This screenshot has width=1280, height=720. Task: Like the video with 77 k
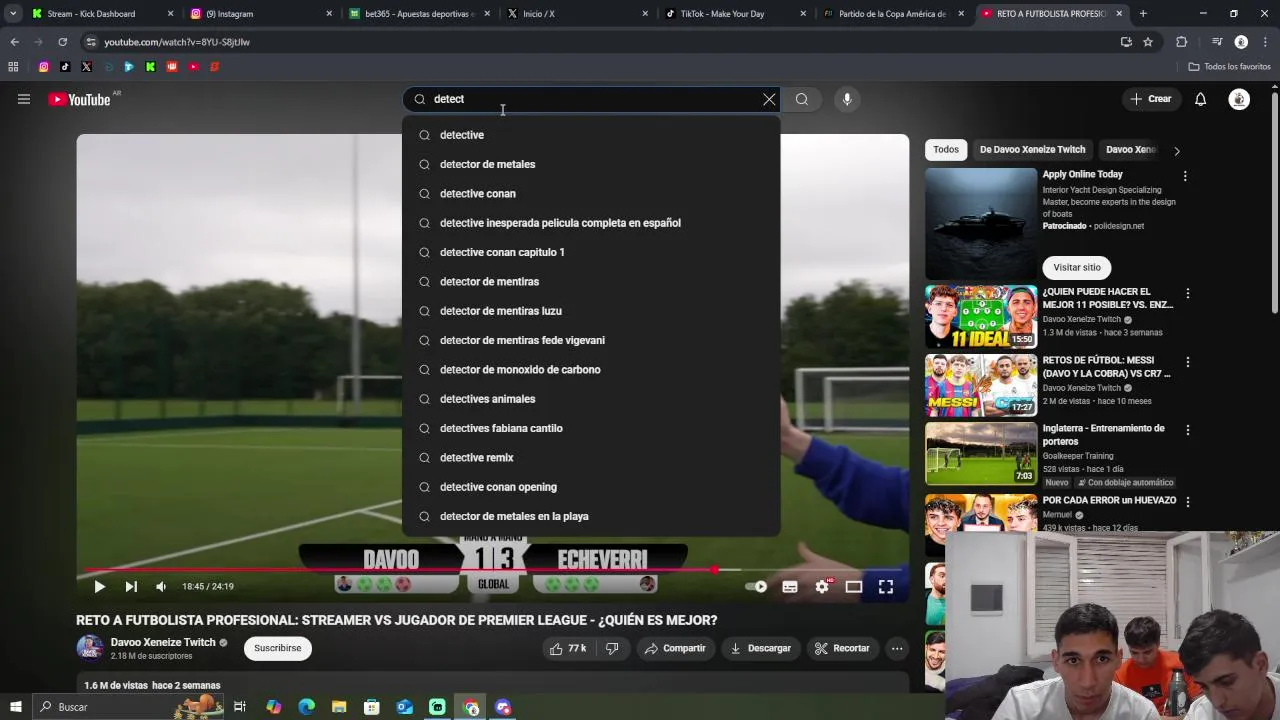[x=567, y=648]
